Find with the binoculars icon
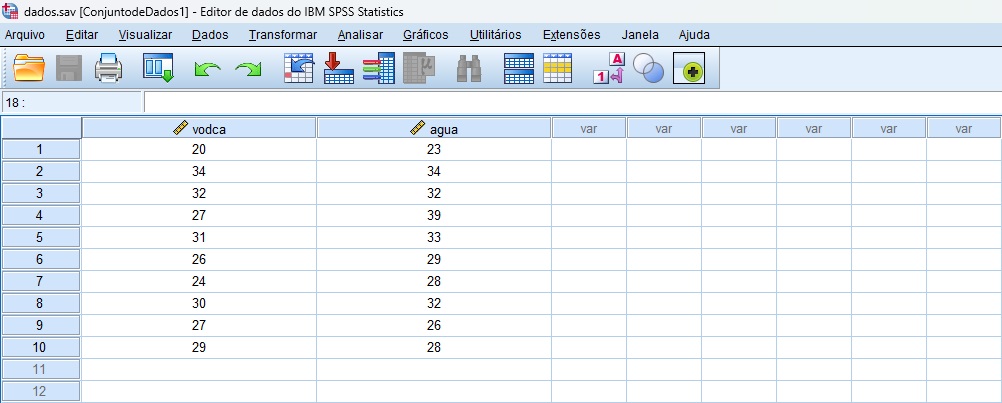The width and height of the screenshot is (1002, 403). point(469,68)
